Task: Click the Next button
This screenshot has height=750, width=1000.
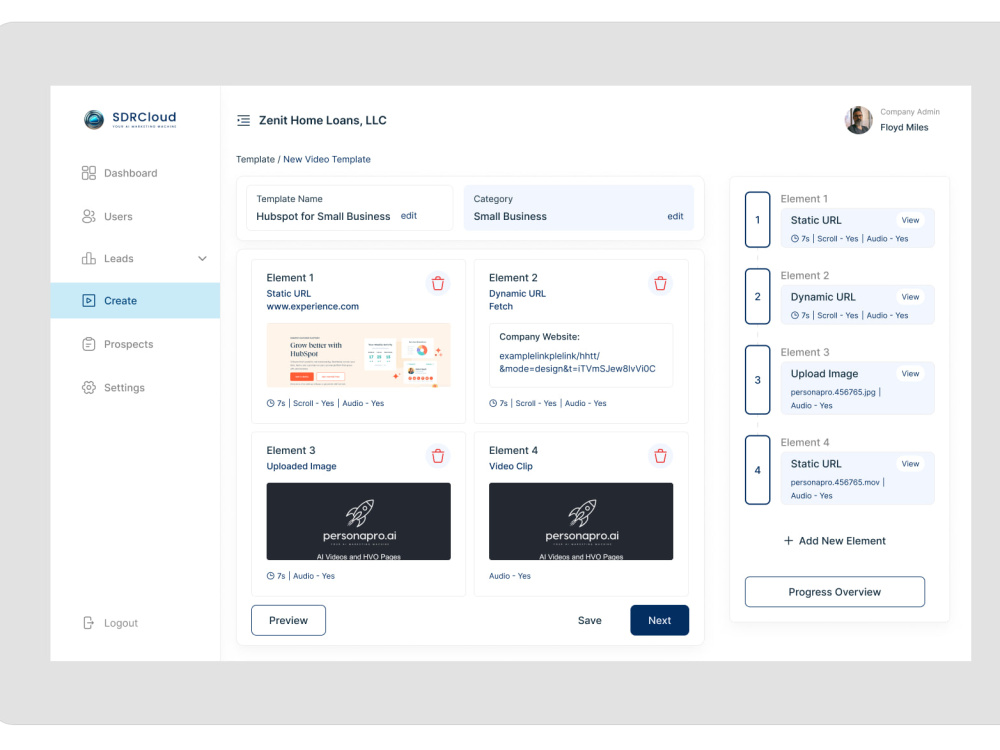Action: [x=659, y=621]
